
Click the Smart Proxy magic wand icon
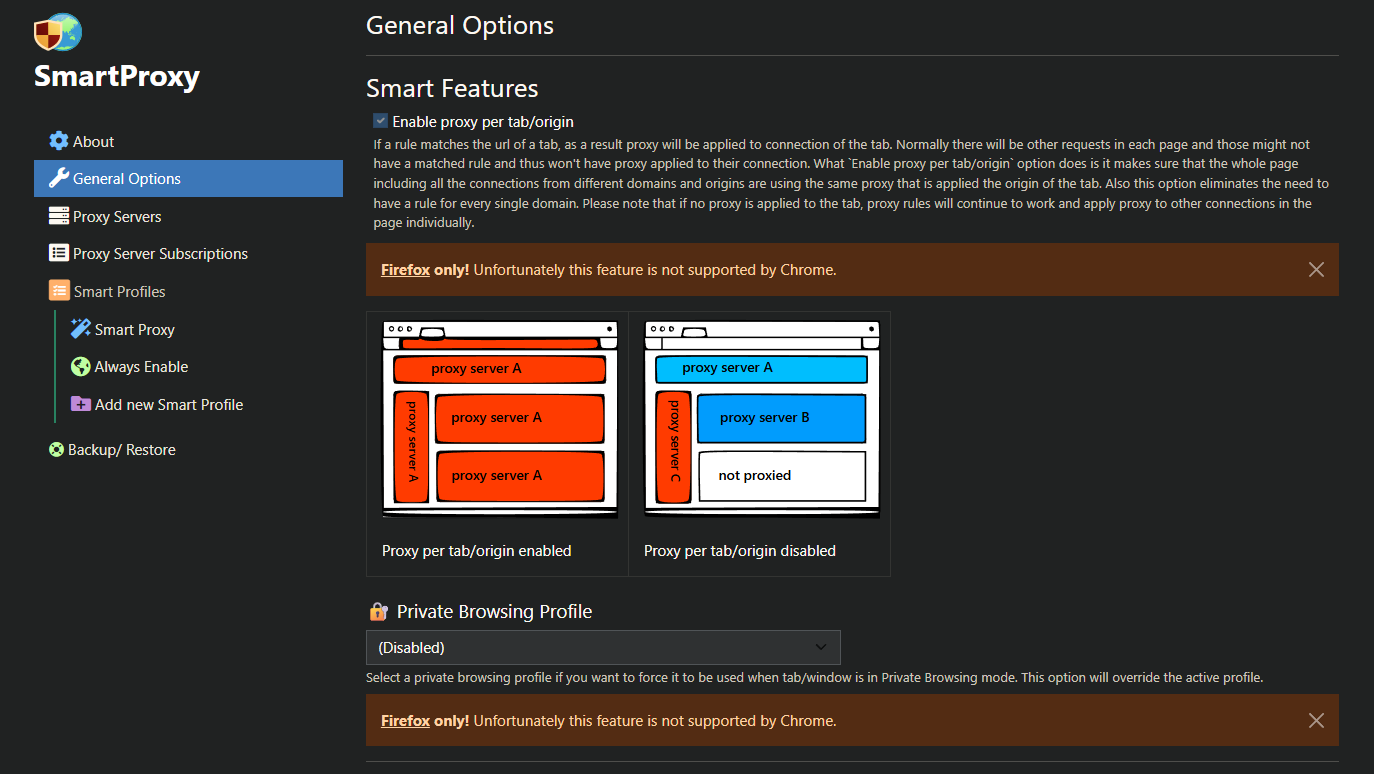click(81, 329)
